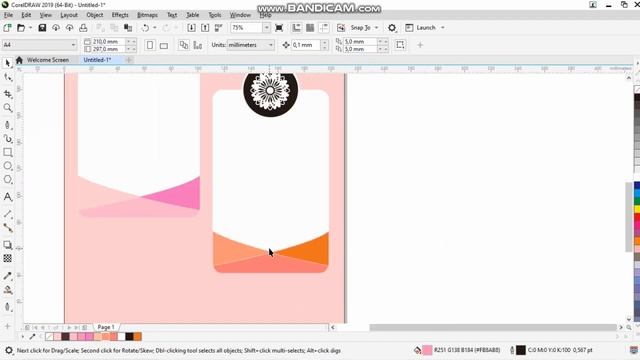This screenshot has width=640, height=360.
Task: Save the document with floppy icon
Action: tap(42, 28)
